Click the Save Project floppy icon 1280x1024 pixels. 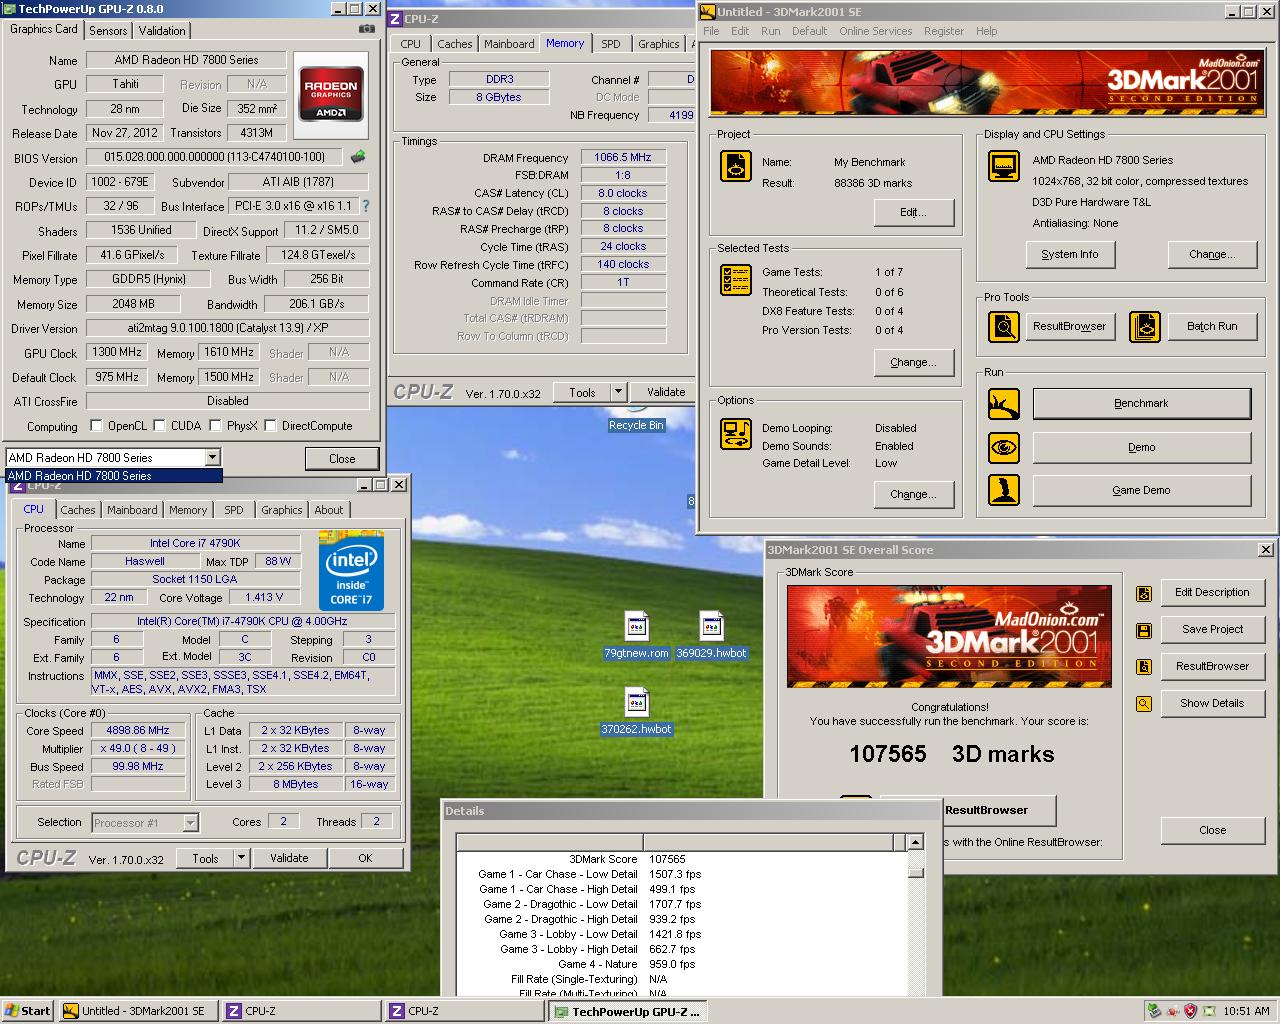pyautogui.click(x=1144, y=630)
